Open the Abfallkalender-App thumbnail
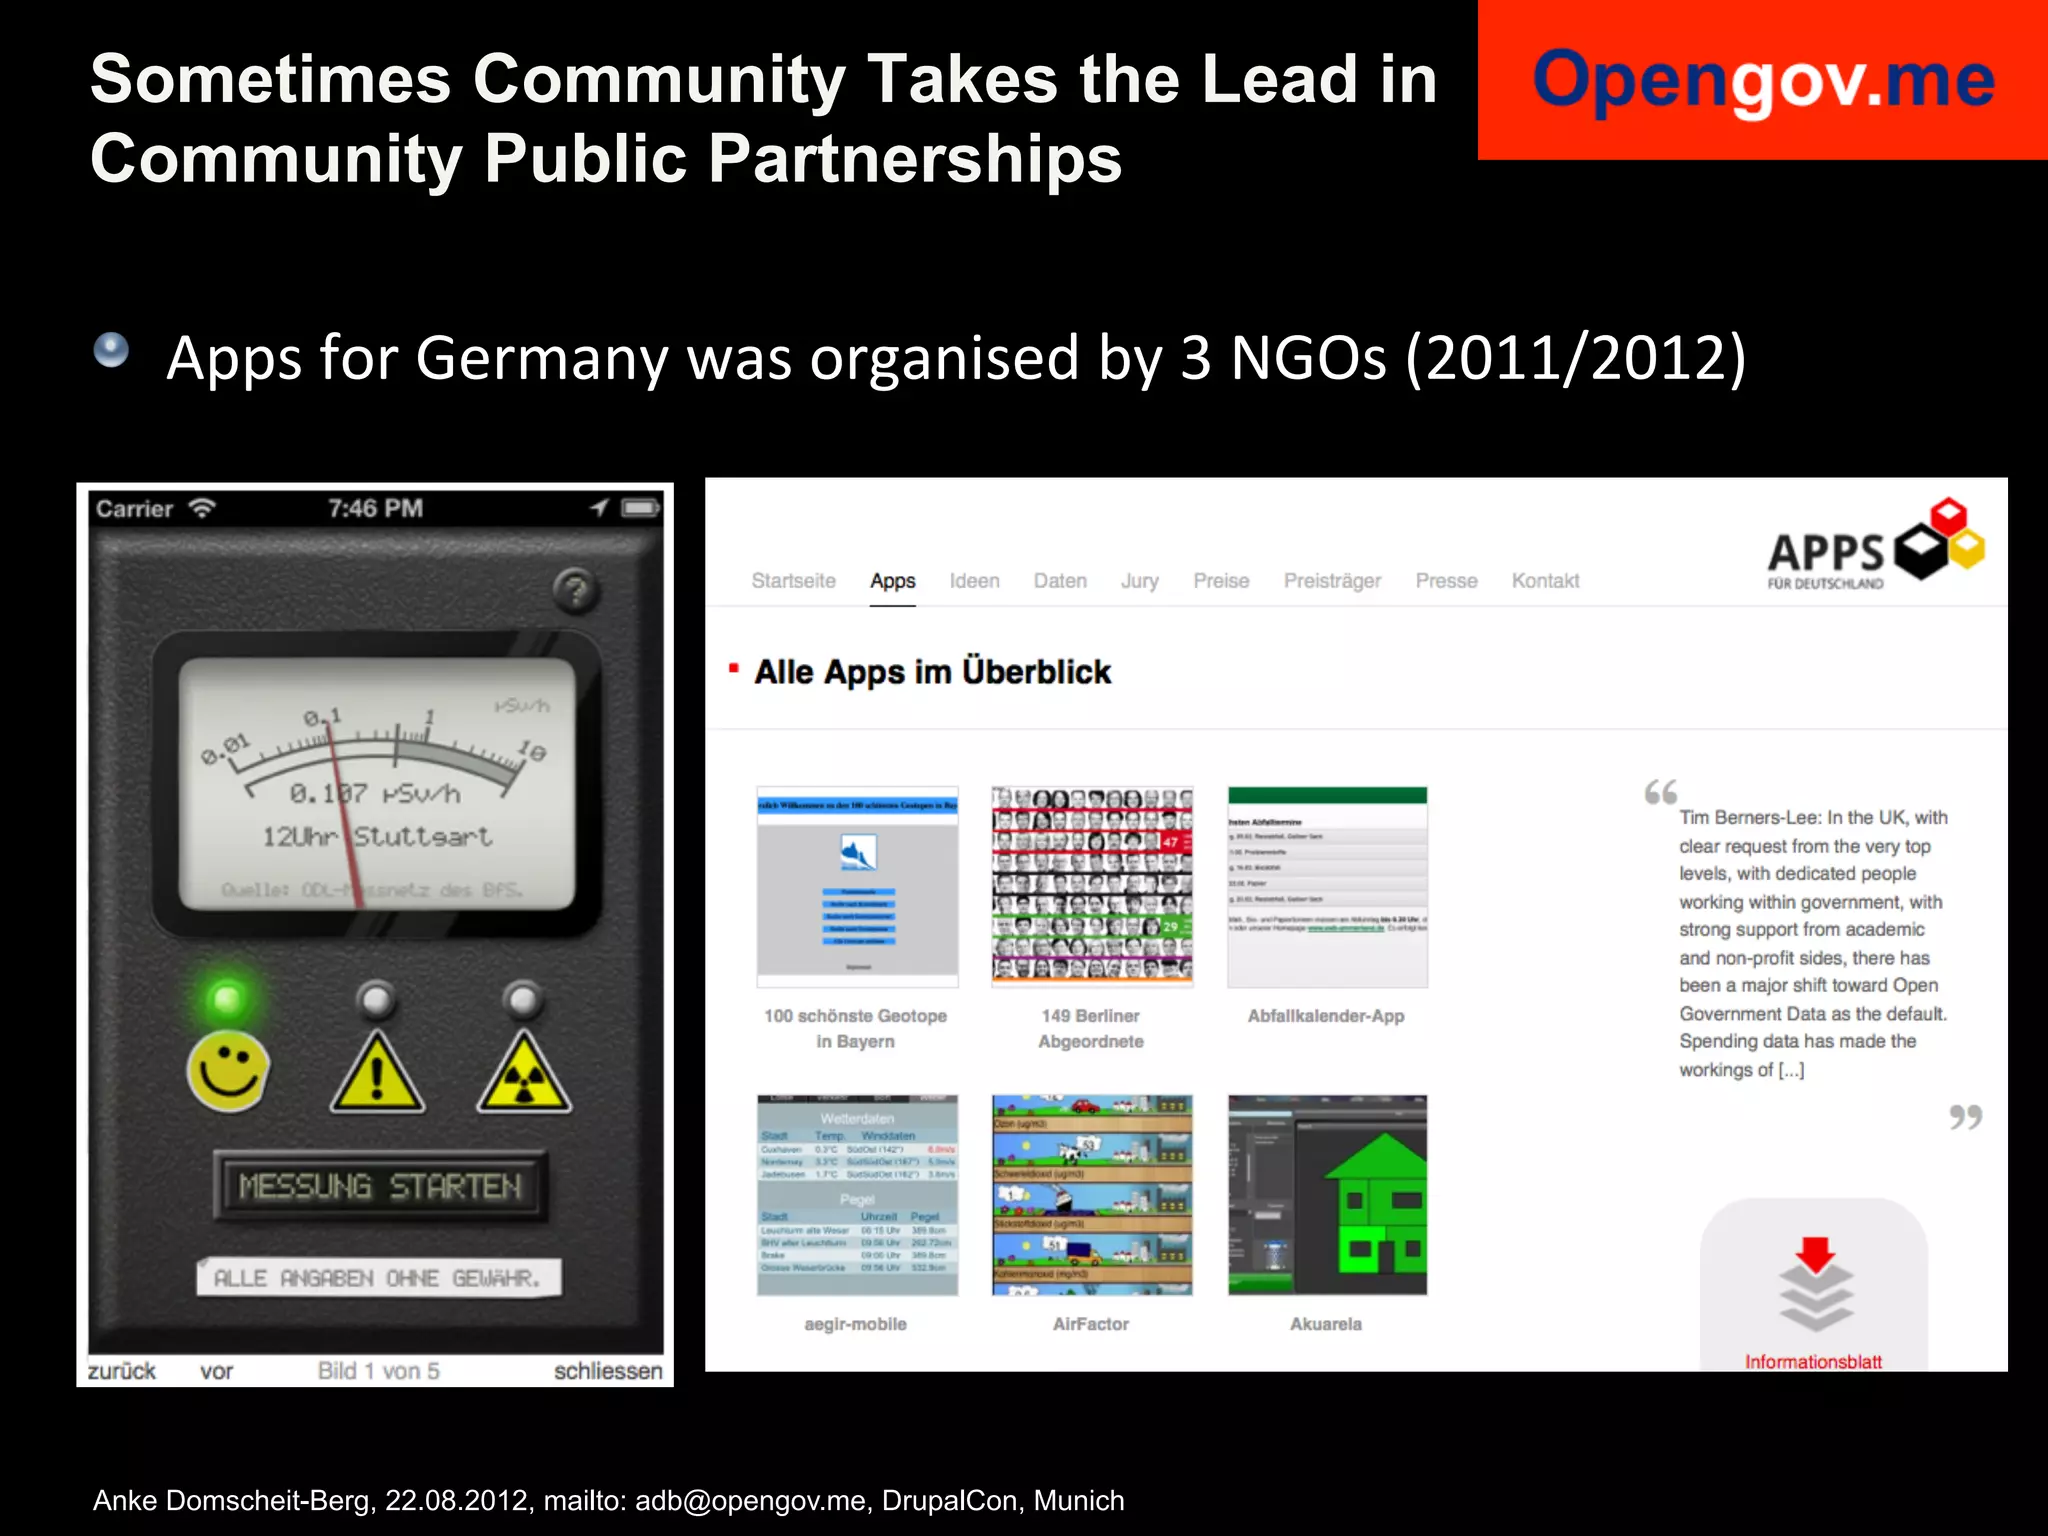The width and height of the screenshot is (2048, 1536). (x=1327, y=887)
